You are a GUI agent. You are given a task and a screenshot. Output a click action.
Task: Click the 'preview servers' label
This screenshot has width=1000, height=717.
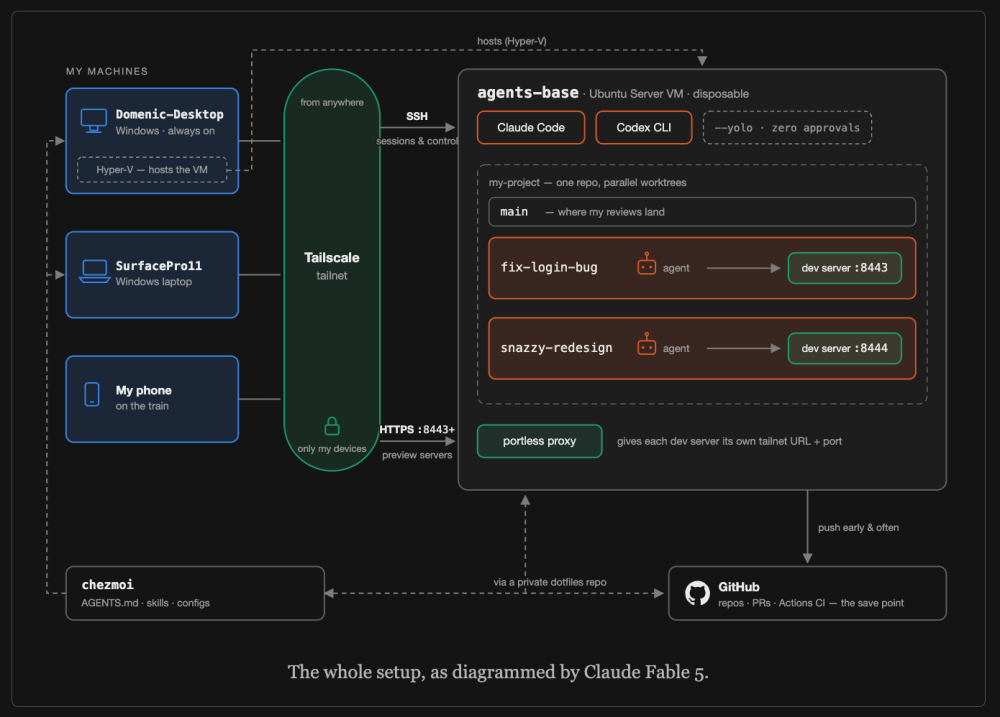417,455
